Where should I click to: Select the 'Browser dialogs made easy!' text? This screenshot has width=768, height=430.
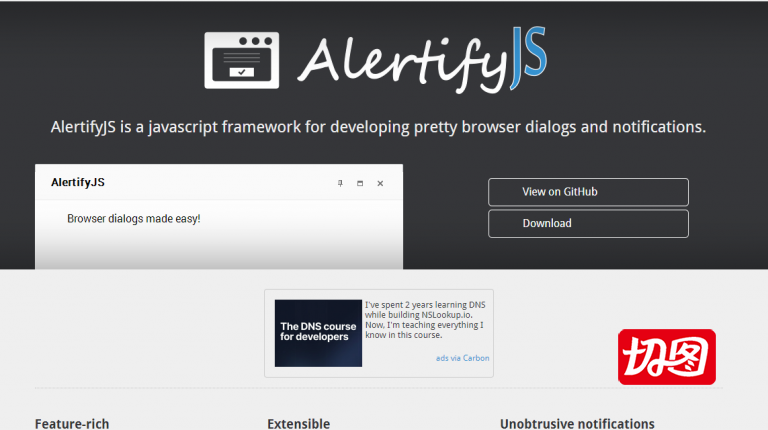[134, 219]
